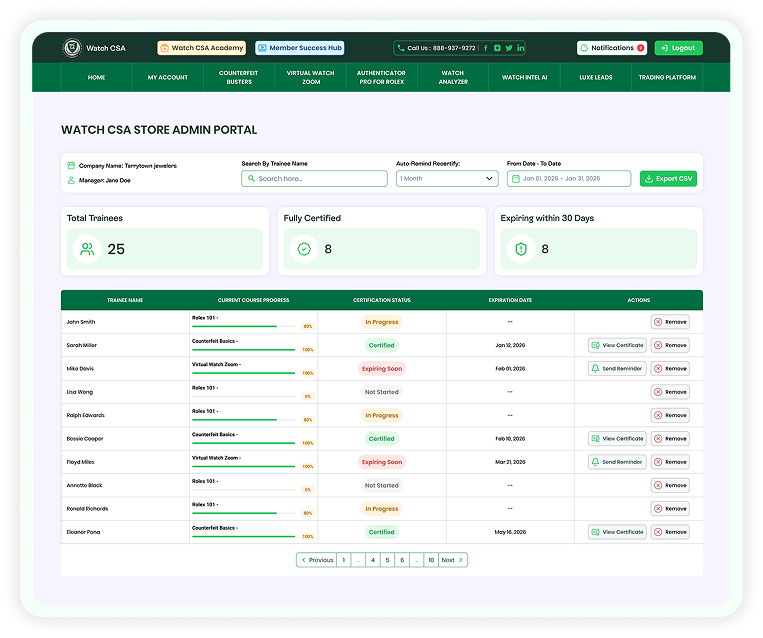The width and height of the screenshot is (763, 638).
Task: Click the Logout button
Action: (678, 48)
